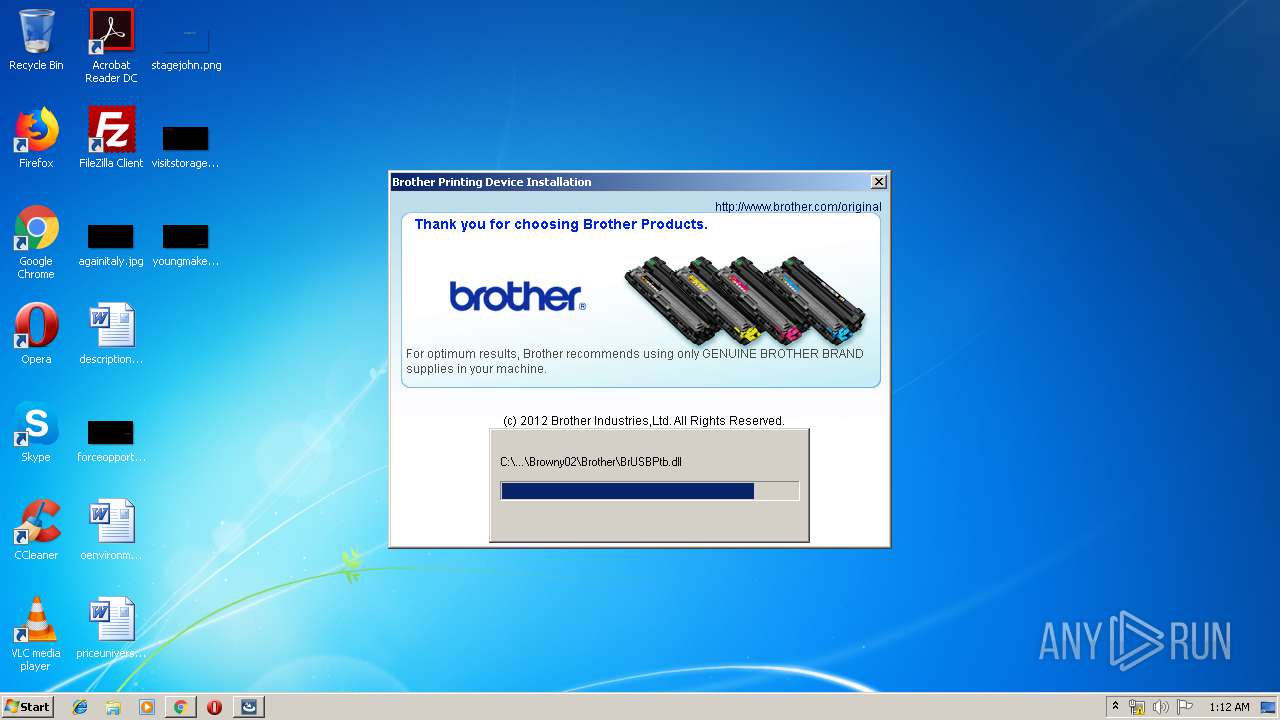The image size is (1280, 720).
Task: Click 'Thank you for choosing Brother Products' text
Action: (x=561, y=224)
